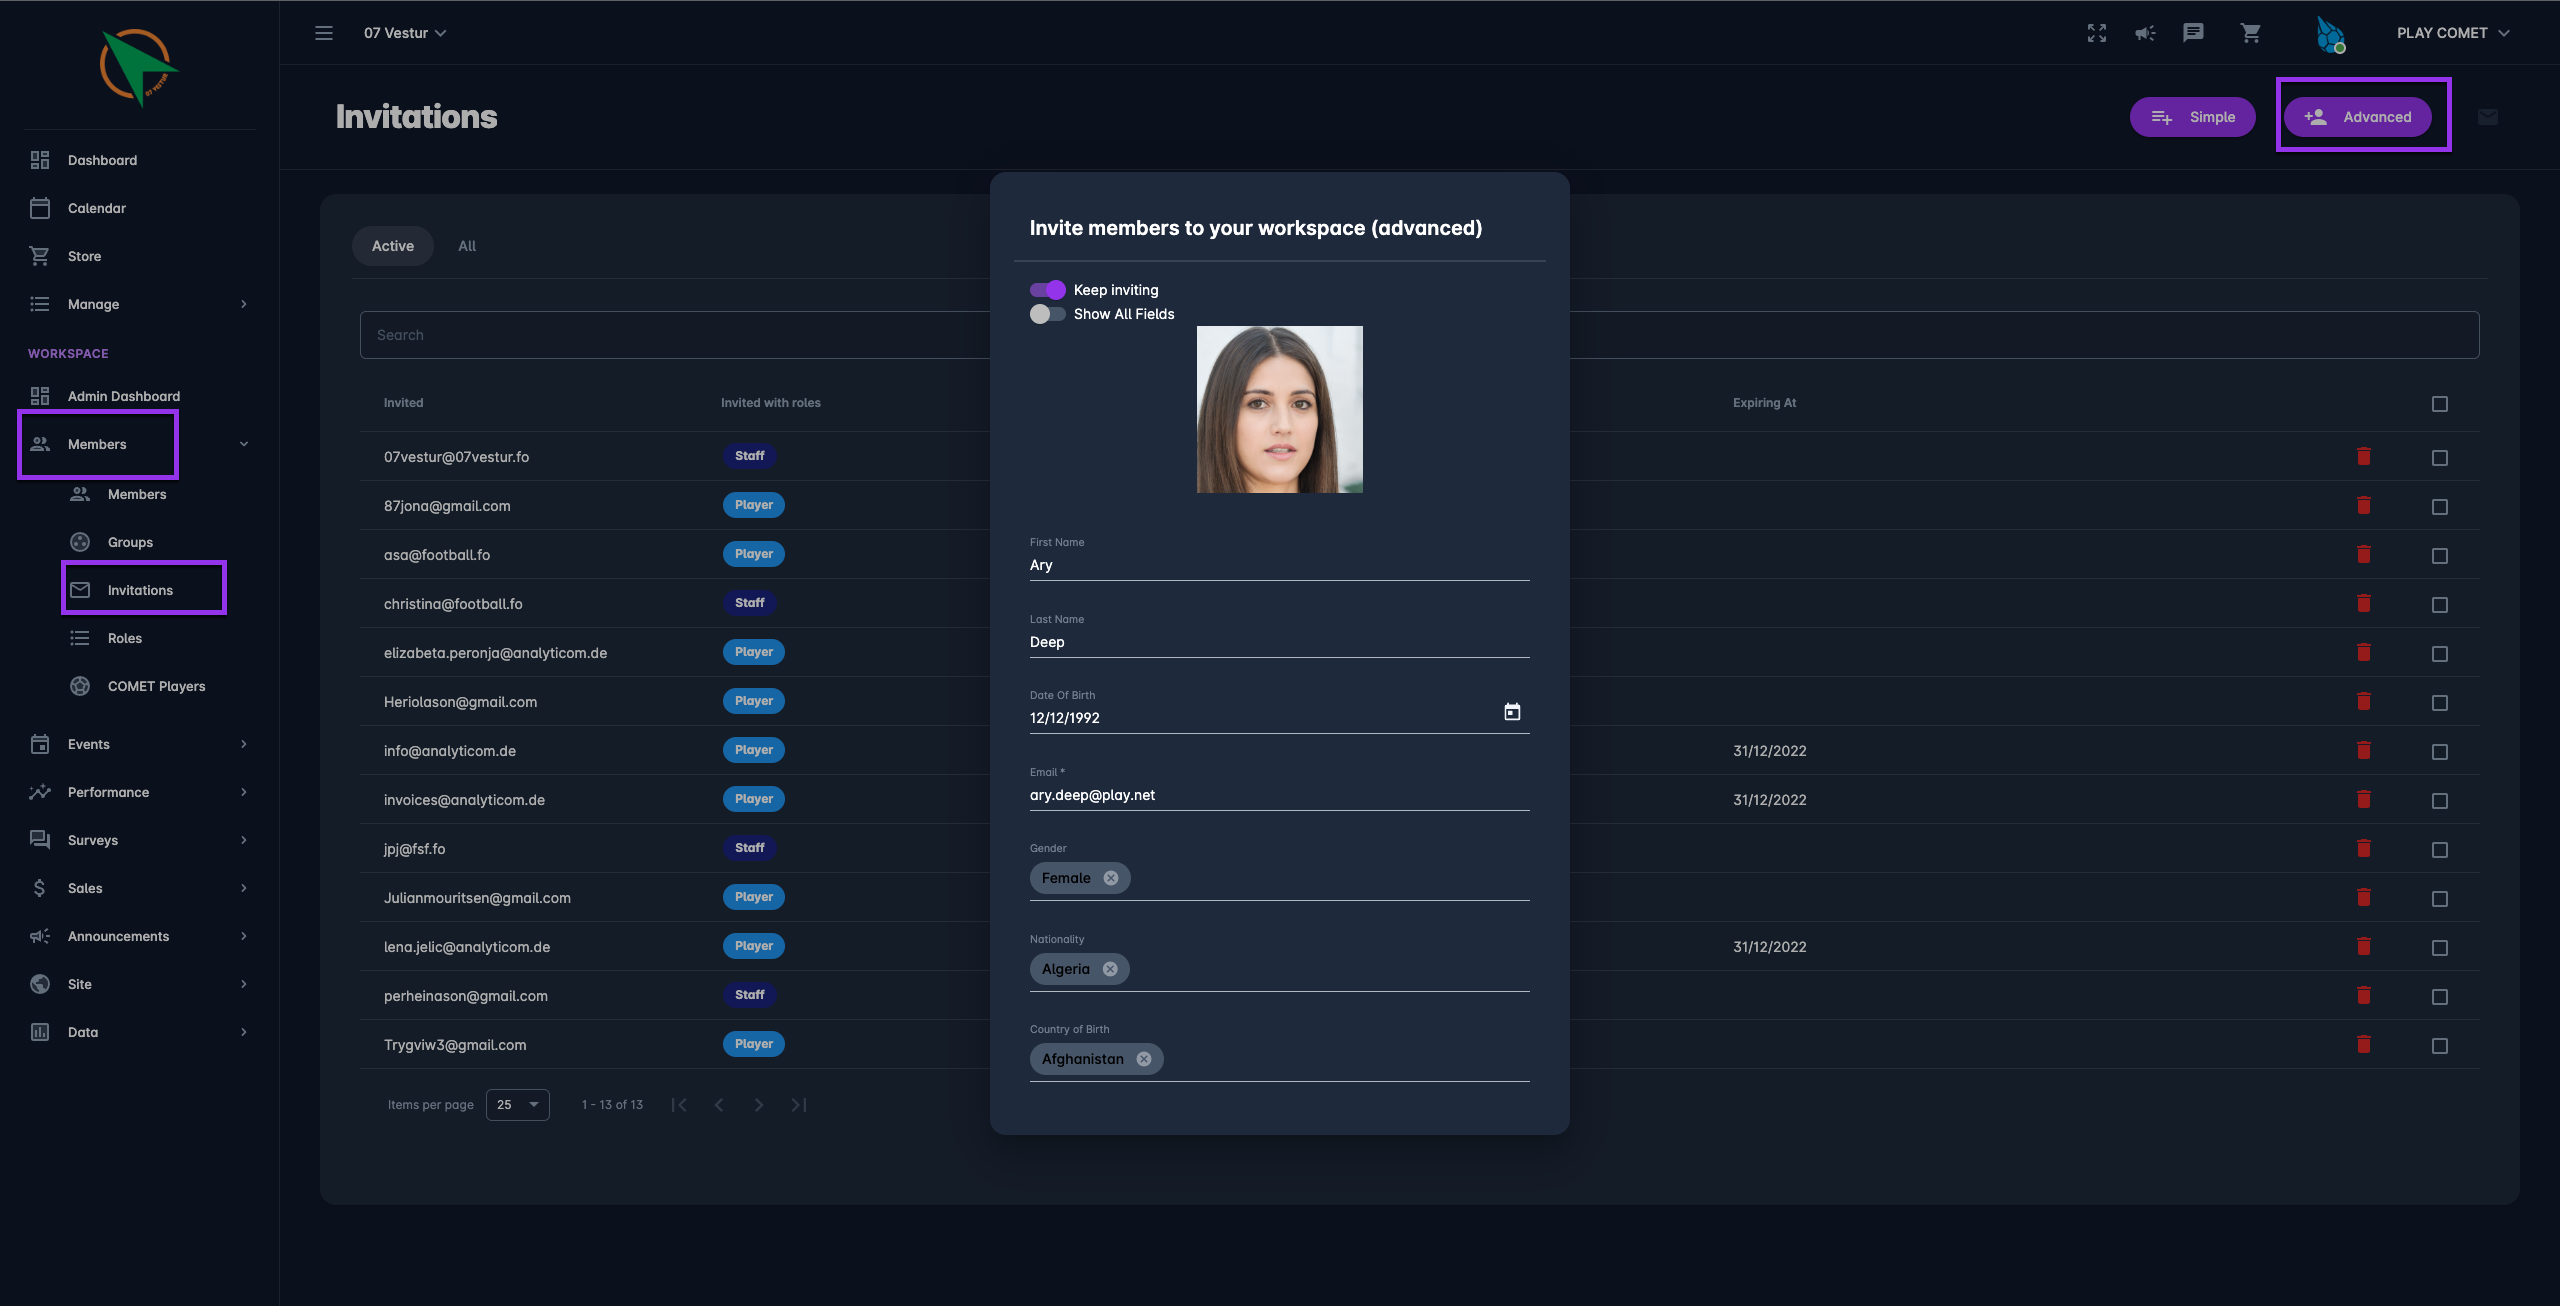The height and width of the screenshot is (1306, 2560).
Task: Delete the 07vestur@07vestur.fo invitation
Action: click(2364, 457)
